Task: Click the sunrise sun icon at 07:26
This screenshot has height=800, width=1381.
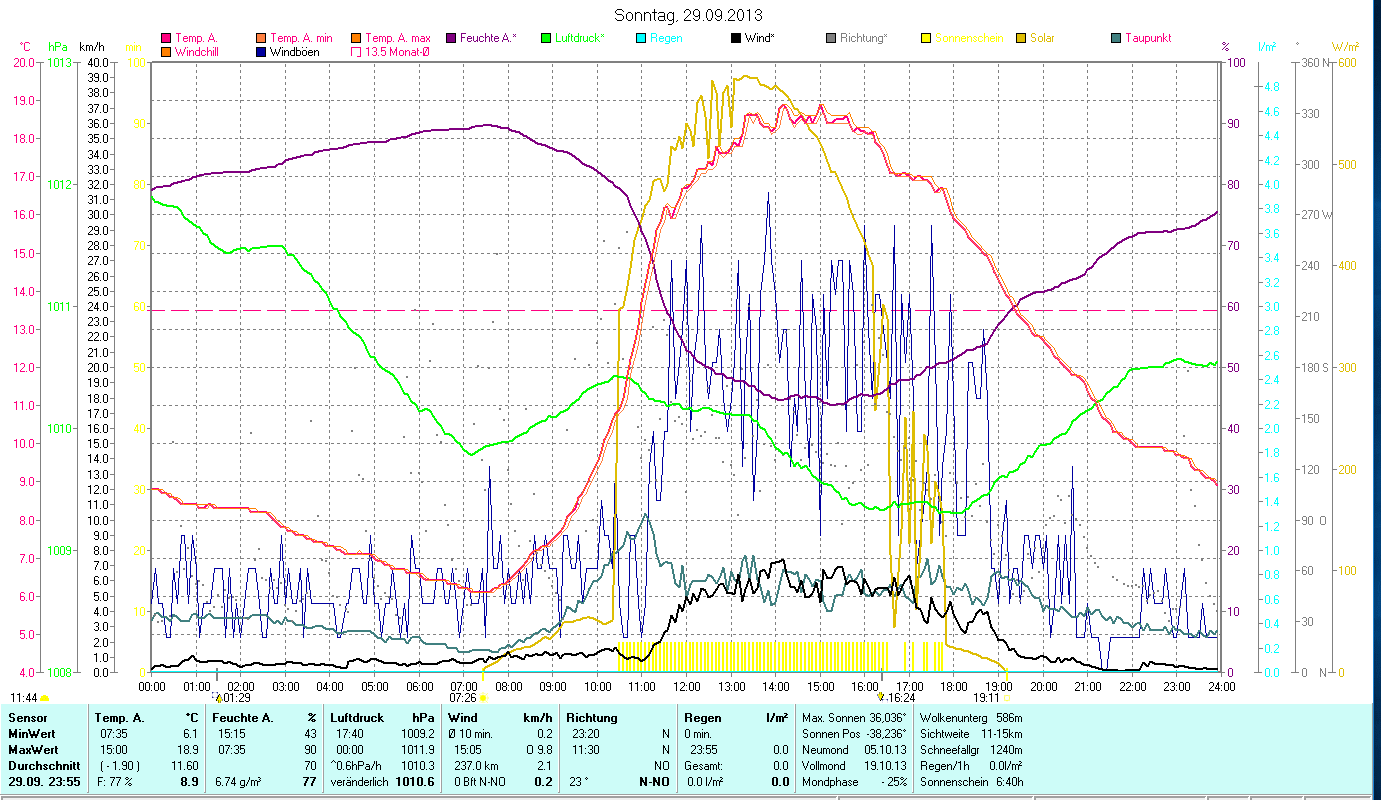Action: point(483,698)
